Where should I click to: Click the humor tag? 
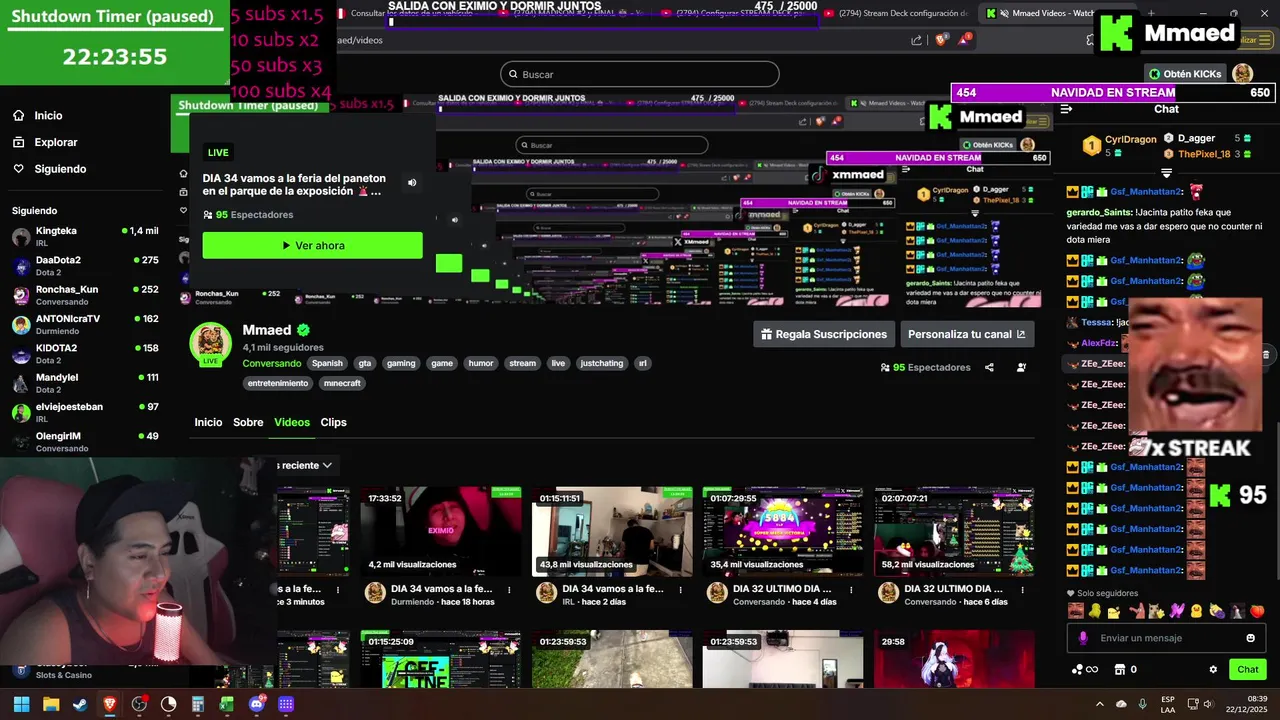pyautogui.click(x=481, y=363)
